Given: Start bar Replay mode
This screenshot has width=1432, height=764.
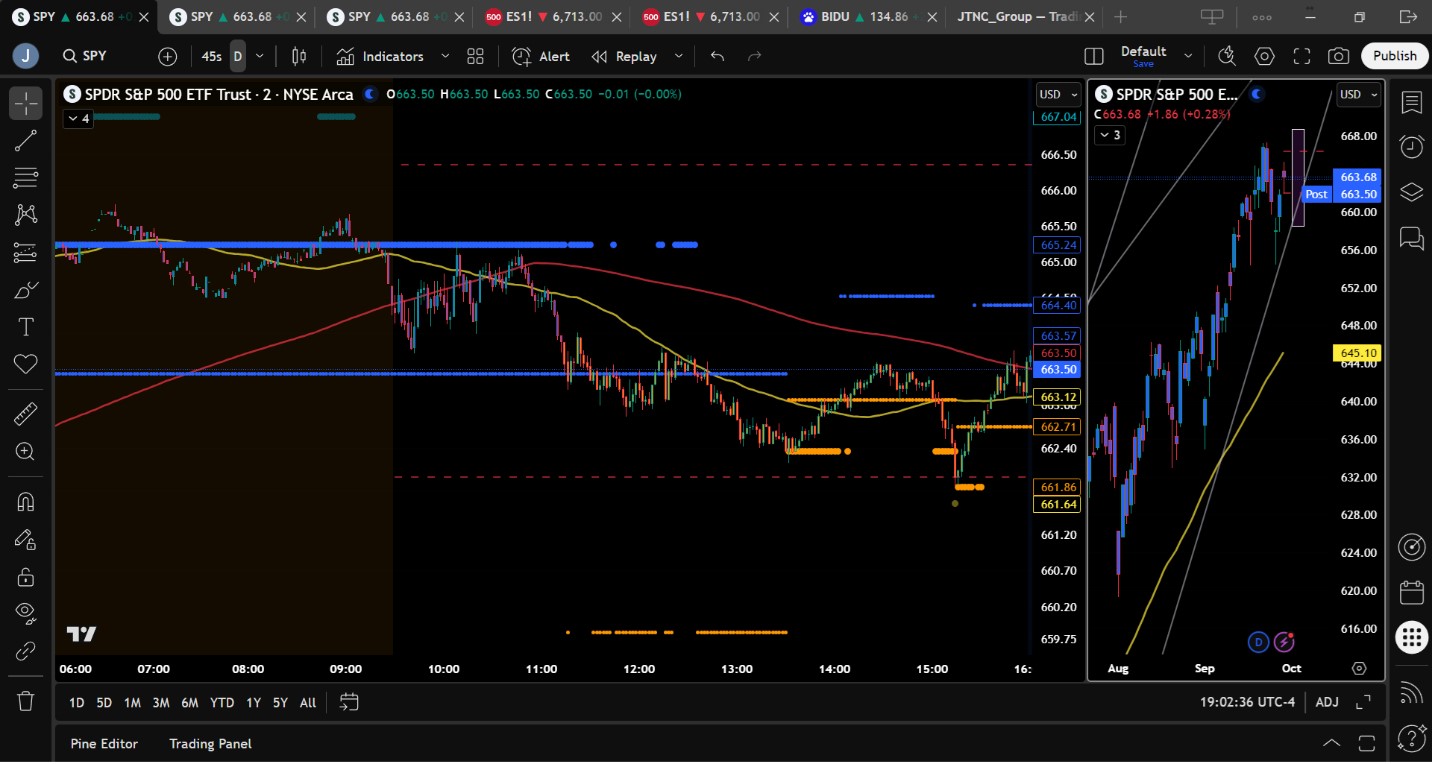Looking at the screenshot, I should 624,56.
